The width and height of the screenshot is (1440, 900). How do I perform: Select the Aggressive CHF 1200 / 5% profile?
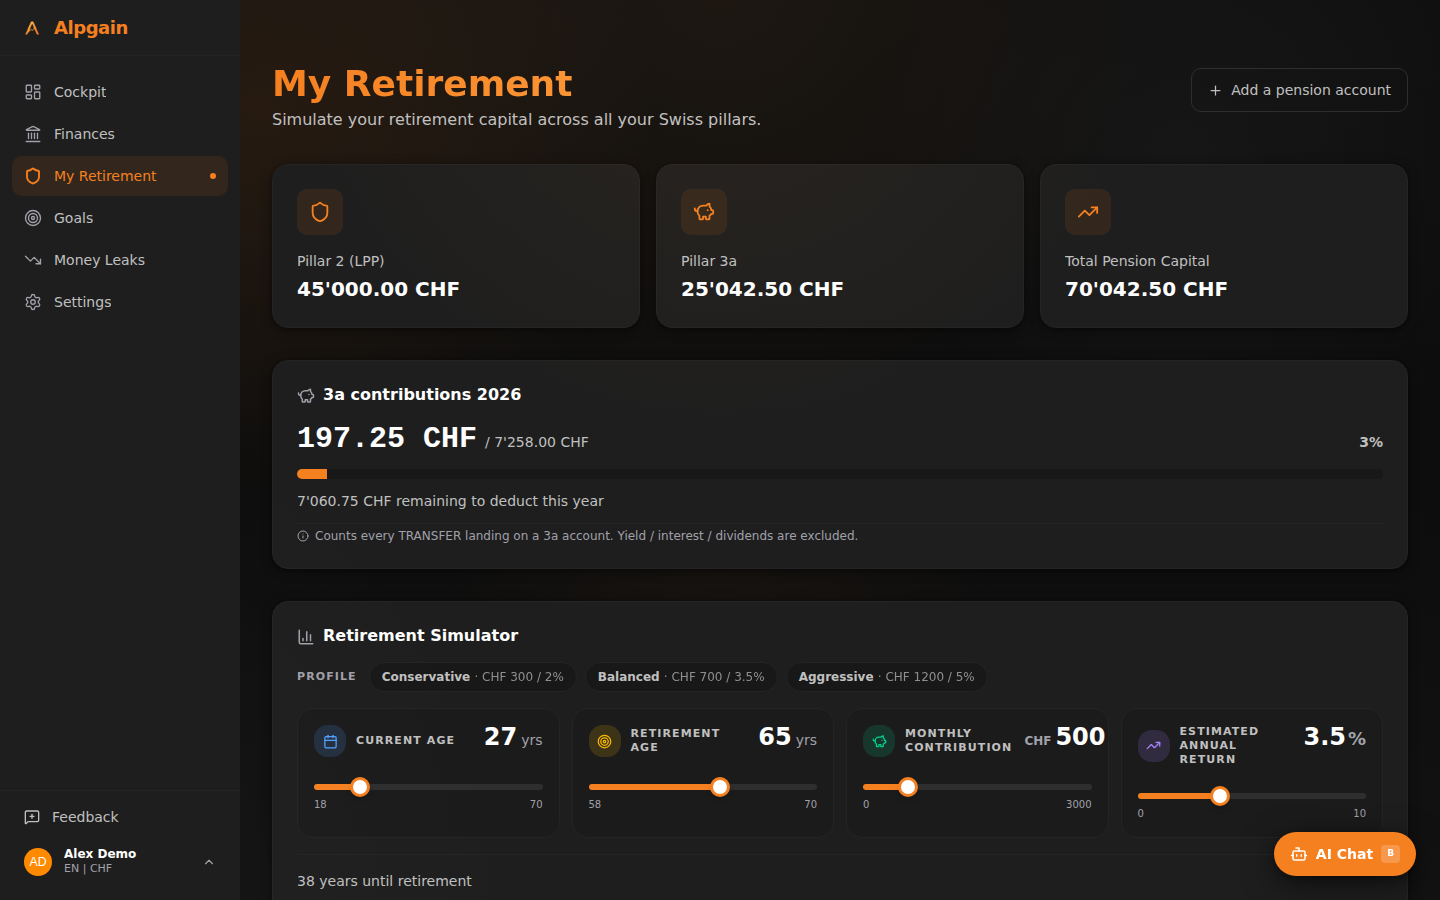tap(886, 677)
